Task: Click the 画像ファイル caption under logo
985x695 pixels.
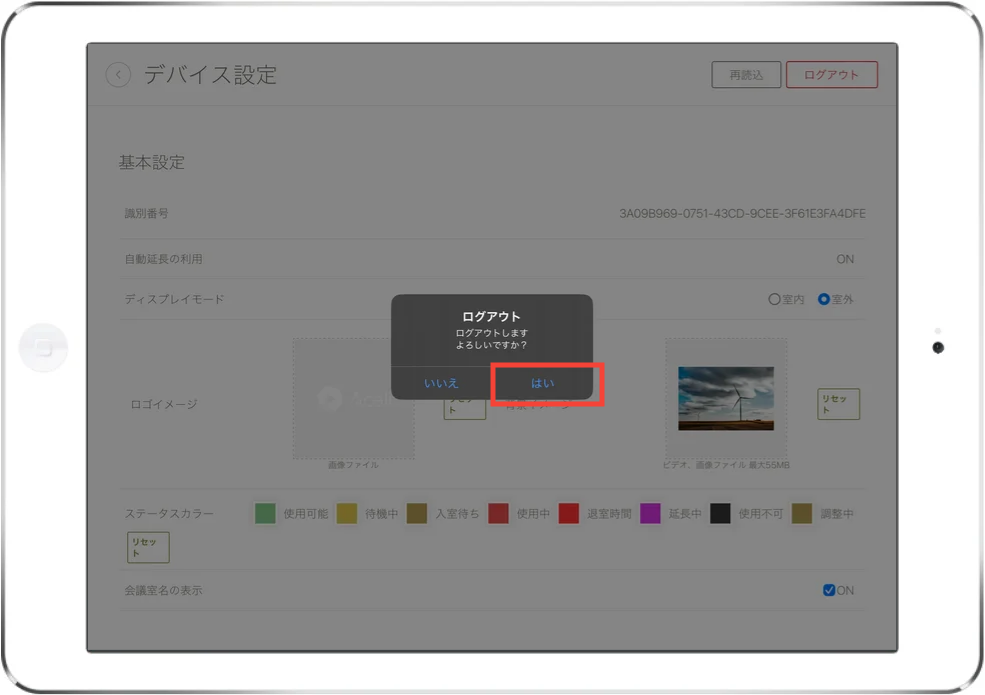Action: point(353,465)
